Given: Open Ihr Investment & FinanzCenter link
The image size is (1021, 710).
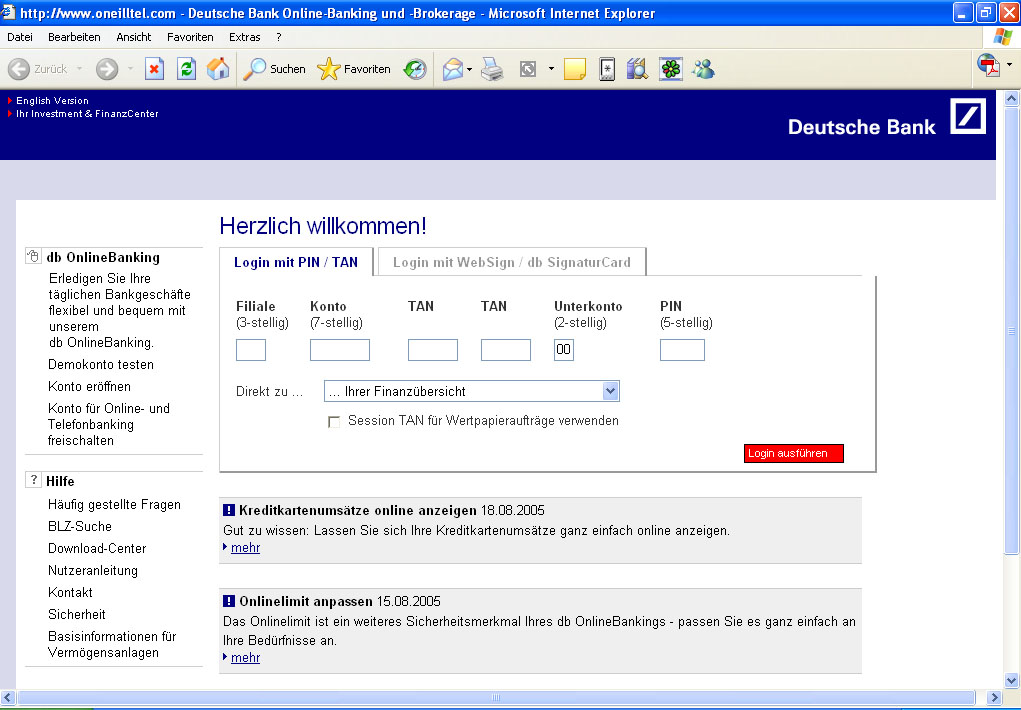Looking at the screenshot, I should [x=87, y=113].
